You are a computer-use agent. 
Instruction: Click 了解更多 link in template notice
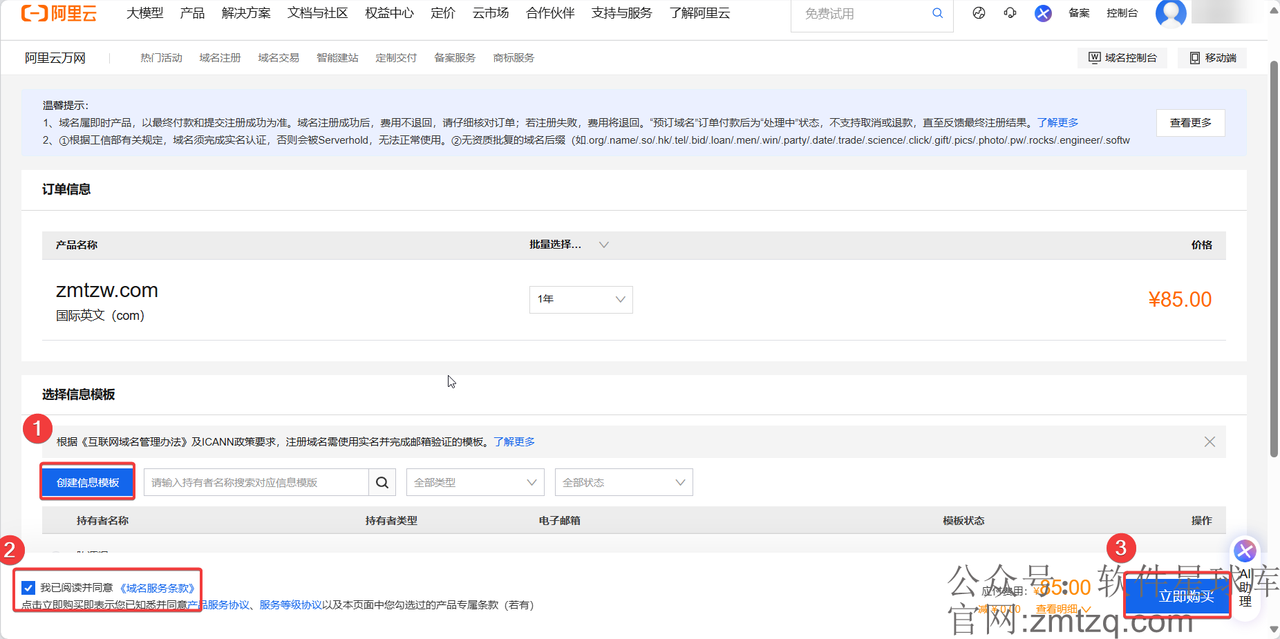point(513,441)
